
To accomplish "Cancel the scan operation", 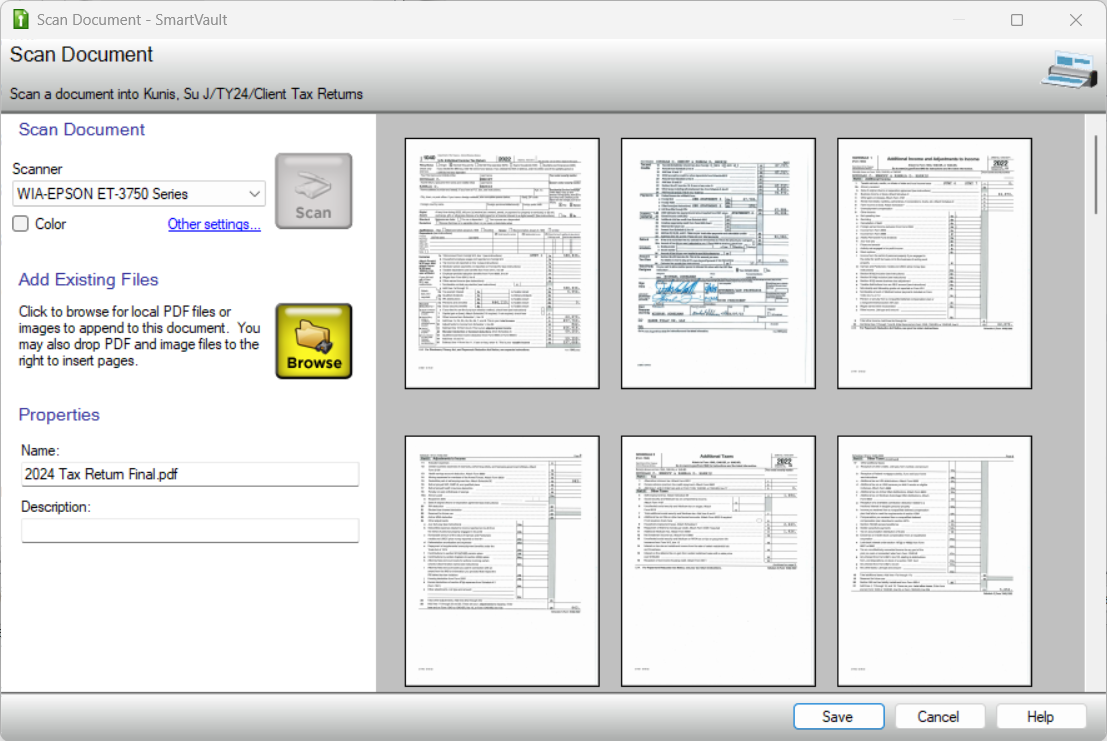I will pyautogui.click(x=939, y=716).
